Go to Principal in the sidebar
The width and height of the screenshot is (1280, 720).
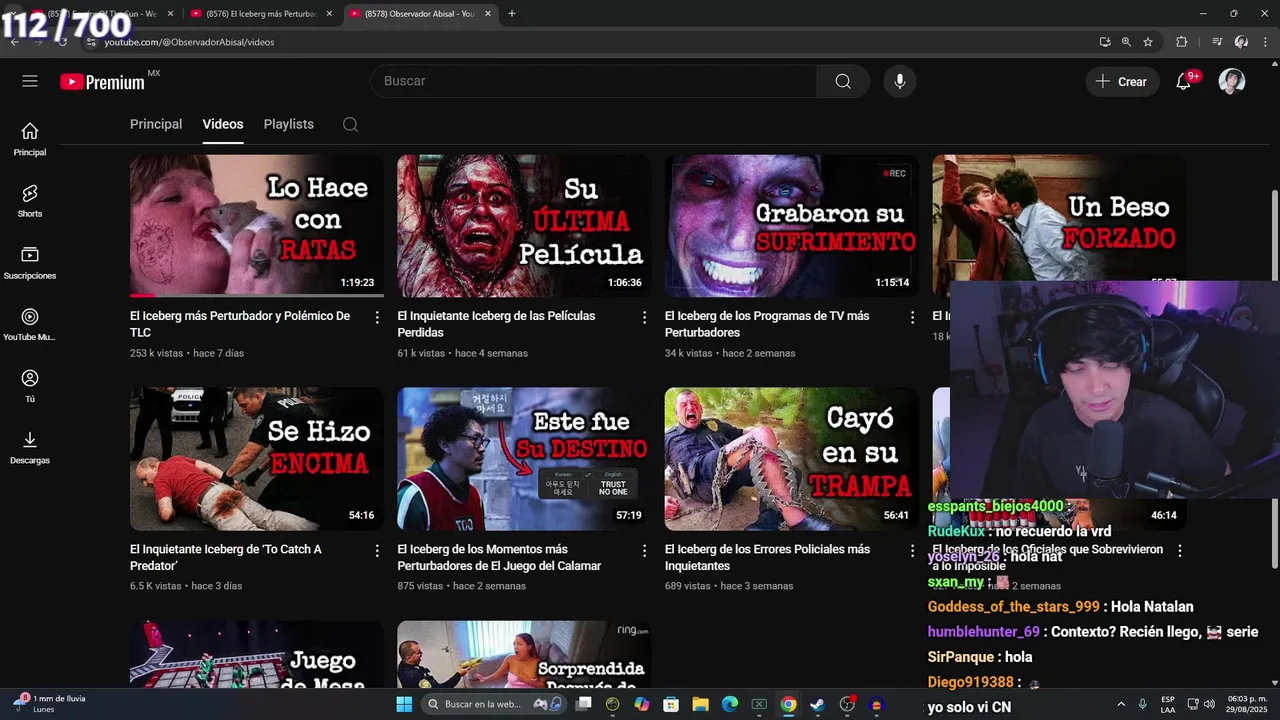point(30,140)
